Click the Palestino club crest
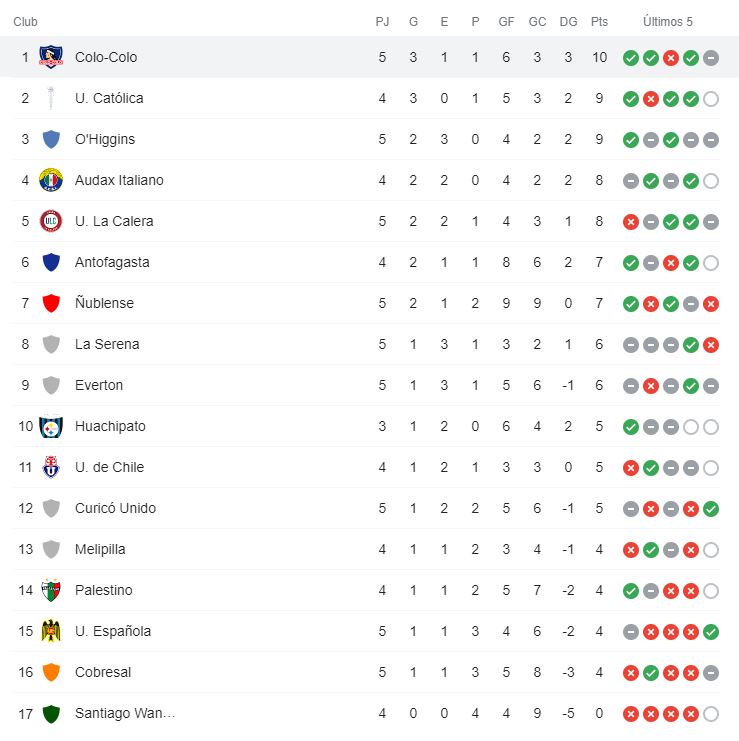Screen dimensions: 739x741 tap(51, 590)
